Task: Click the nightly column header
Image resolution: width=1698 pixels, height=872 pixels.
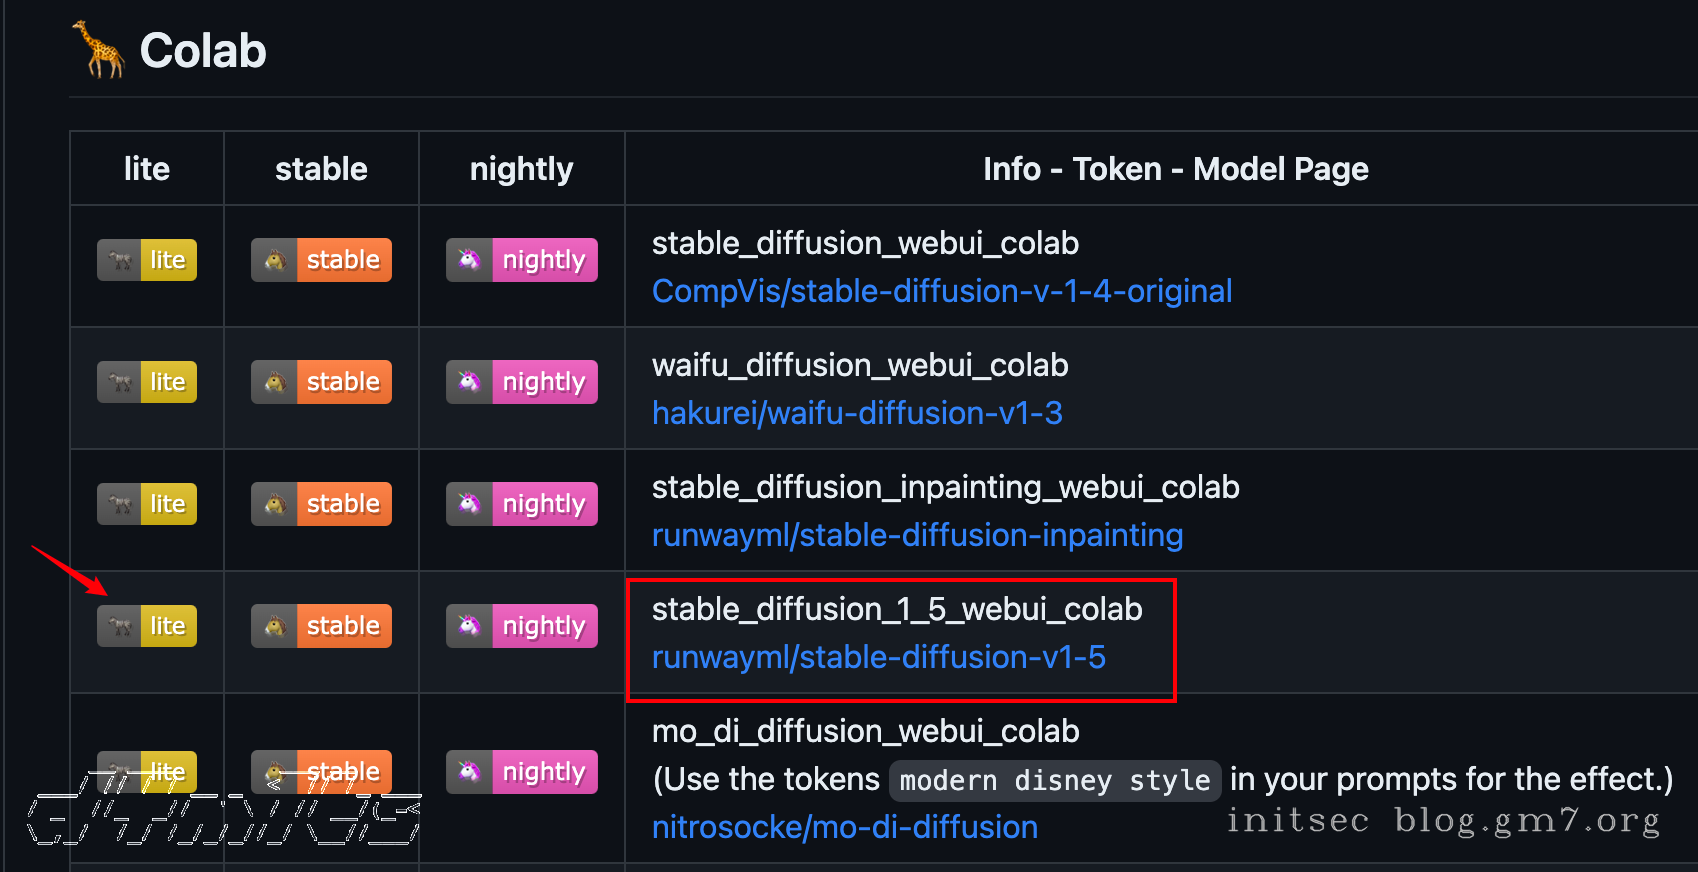Action: 521,168
